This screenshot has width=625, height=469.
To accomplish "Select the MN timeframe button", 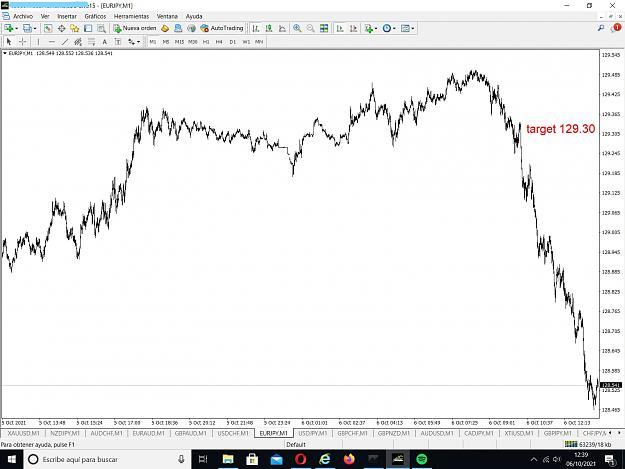I will [259, 42].
